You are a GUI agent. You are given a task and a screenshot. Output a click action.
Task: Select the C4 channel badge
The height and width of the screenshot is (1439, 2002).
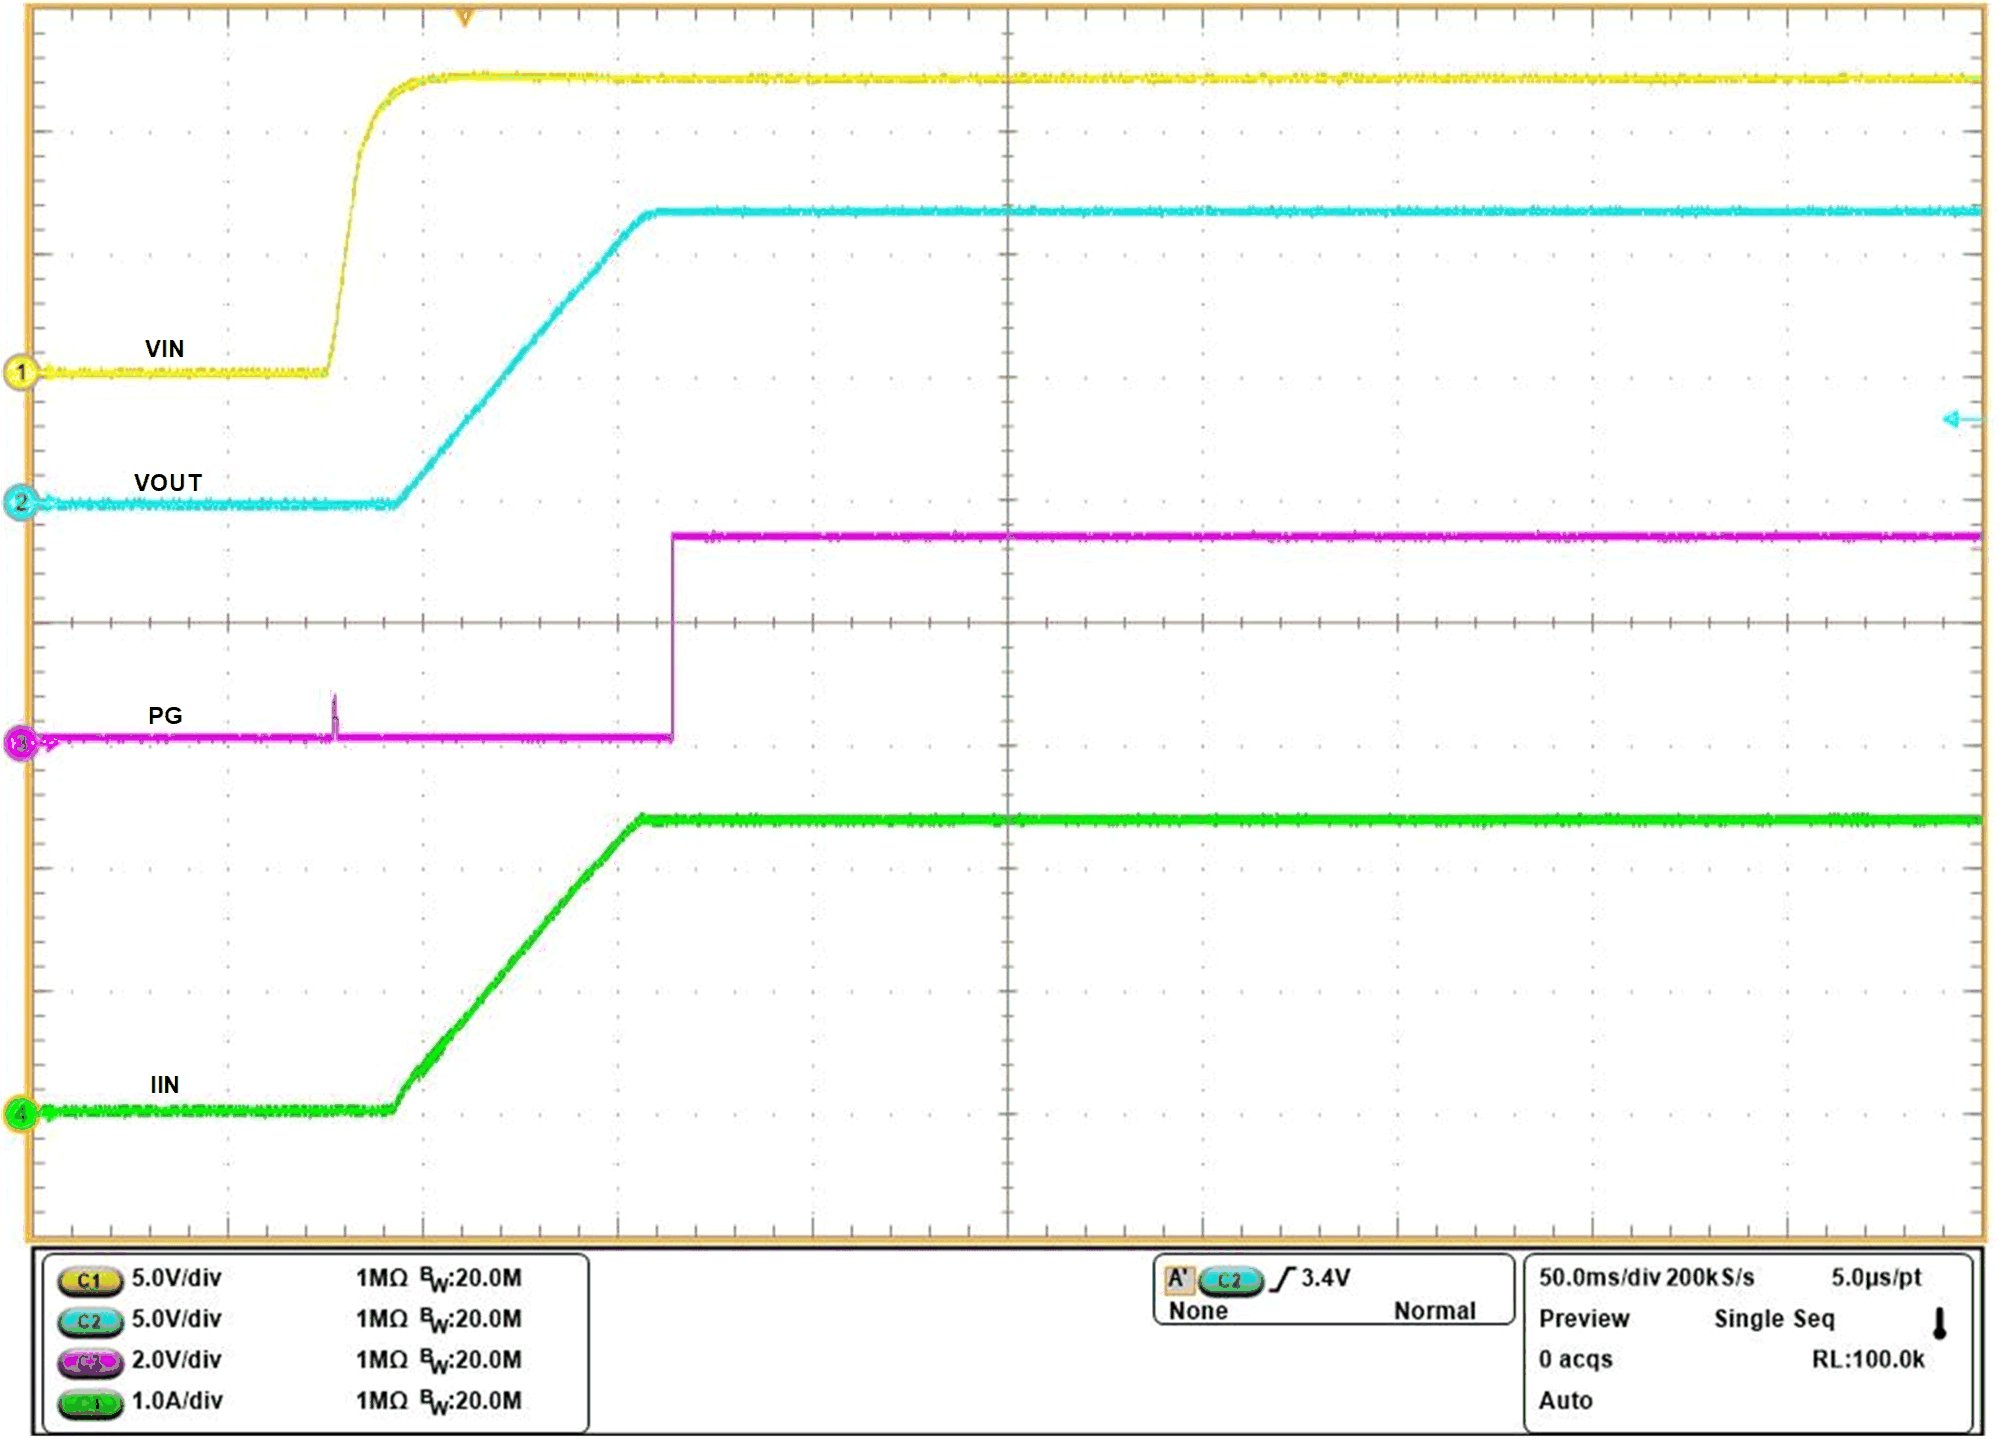[x=90, y=1402]
